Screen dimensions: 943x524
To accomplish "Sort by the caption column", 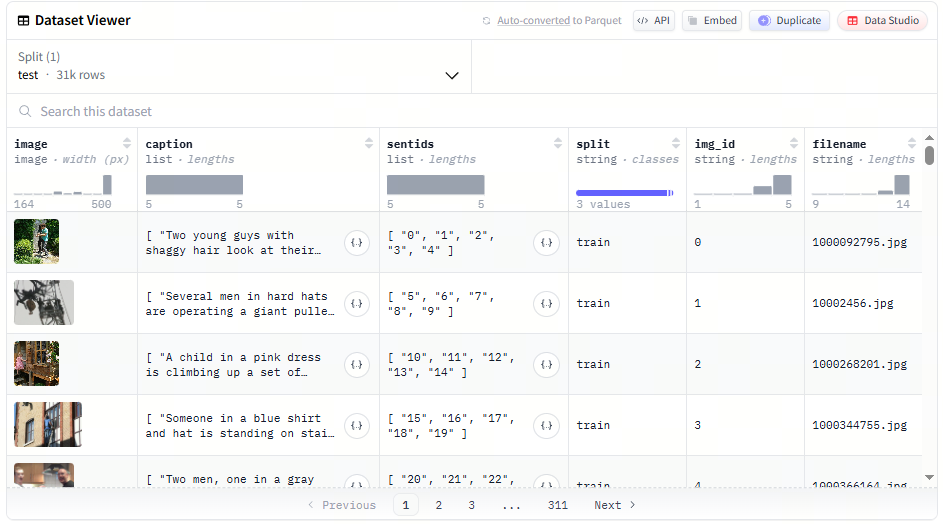I will point(369,143).
